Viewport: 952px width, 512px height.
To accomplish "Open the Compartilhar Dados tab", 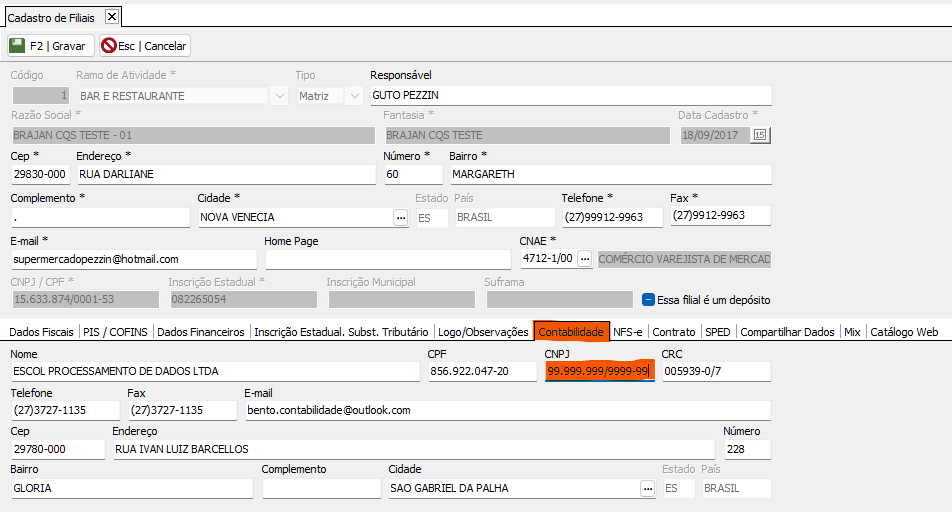I will click(787, 332).
